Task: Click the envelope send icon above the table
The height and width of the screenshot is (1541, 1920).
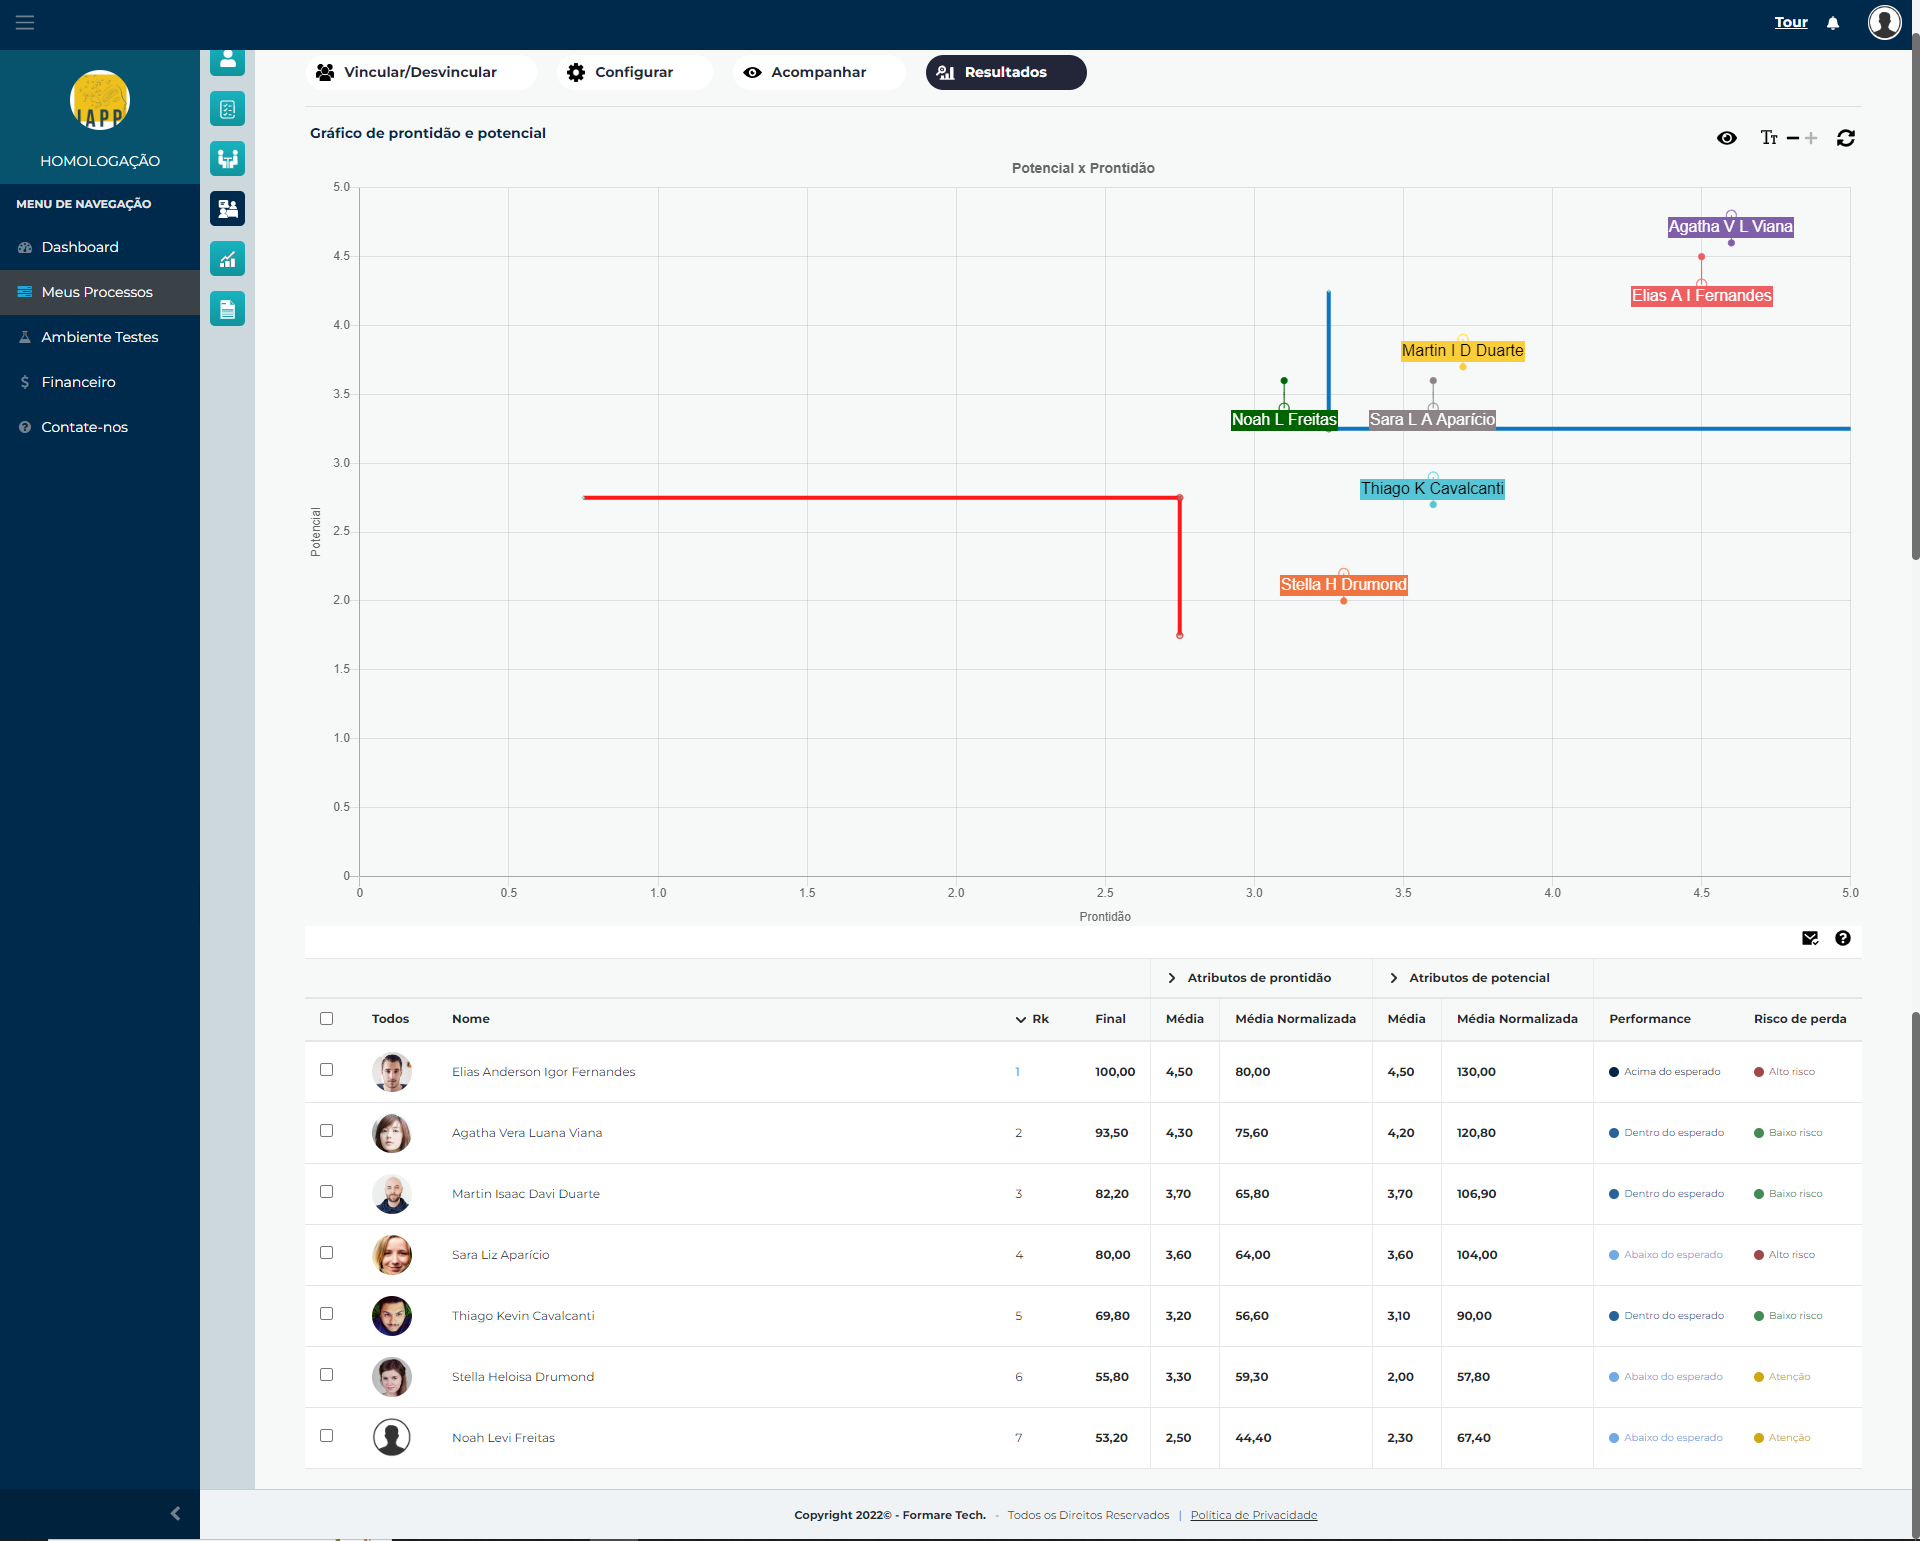Action: click(1810, 938)
